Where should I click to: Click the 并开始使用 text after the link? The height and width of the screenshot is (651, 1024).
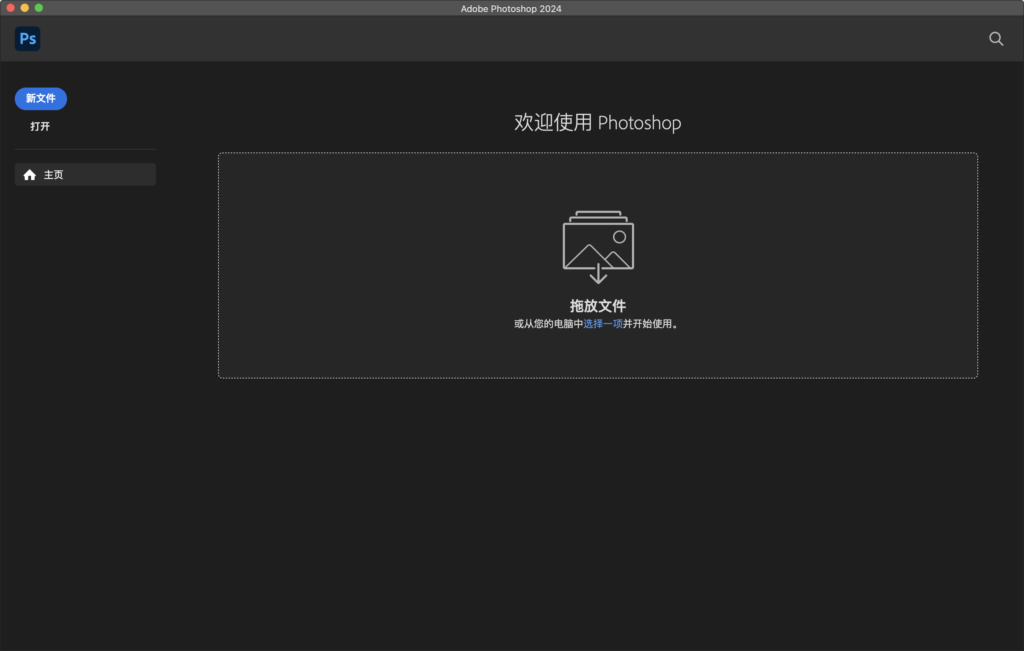(650, 324)
